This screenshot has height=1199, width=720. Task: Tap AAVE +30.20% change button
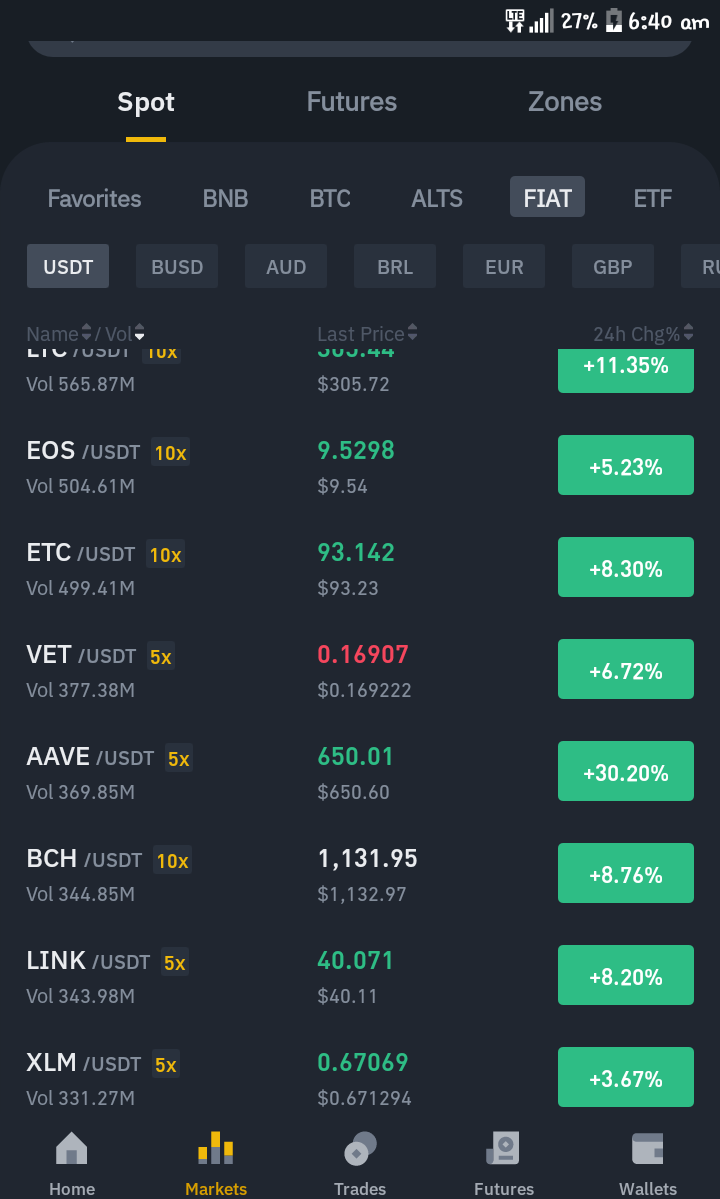(x=626, y=771)
